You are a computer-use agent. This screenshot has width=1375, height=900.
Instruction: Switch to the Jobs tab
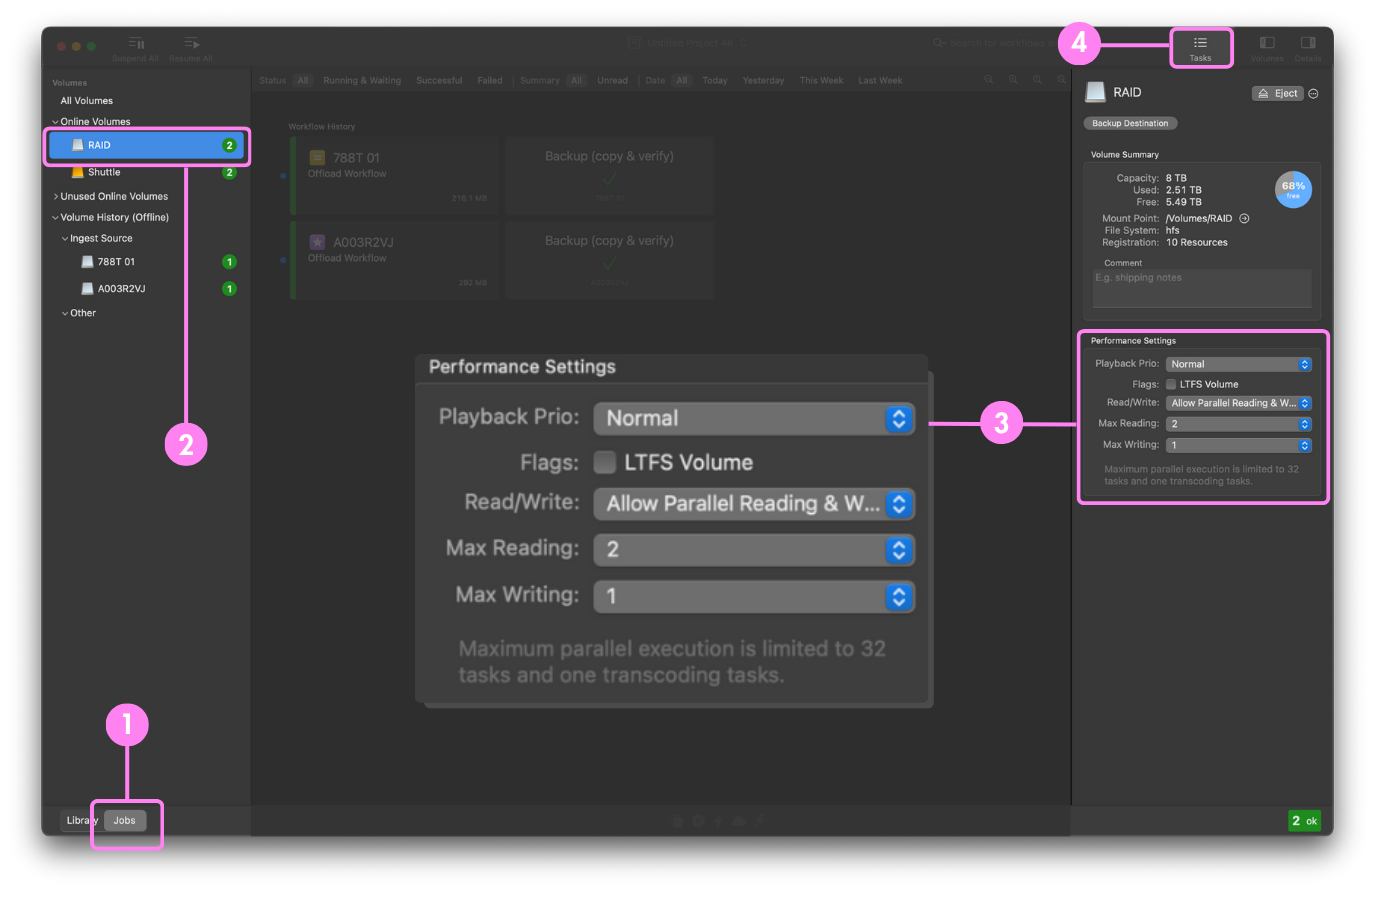125,821
